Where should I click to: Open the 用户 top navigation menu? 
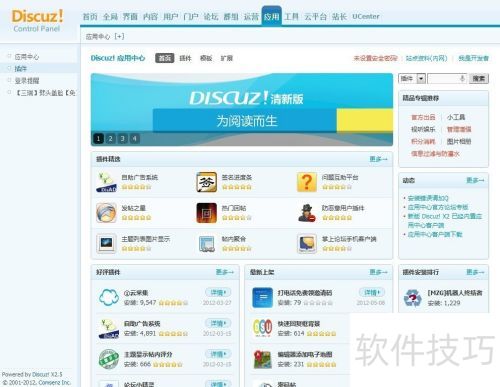(x=171, y=16)
